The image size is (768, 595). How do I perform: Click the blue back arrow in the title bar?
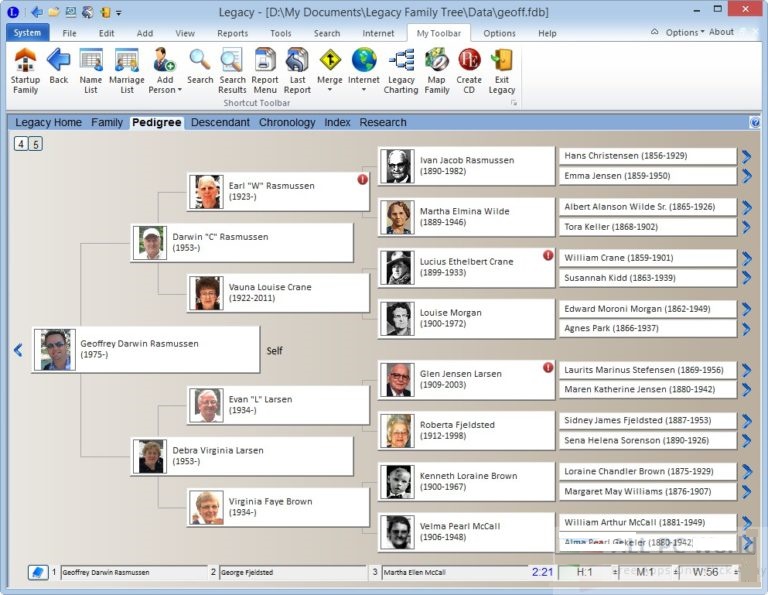pyautogui.click(x=37, y=12)
